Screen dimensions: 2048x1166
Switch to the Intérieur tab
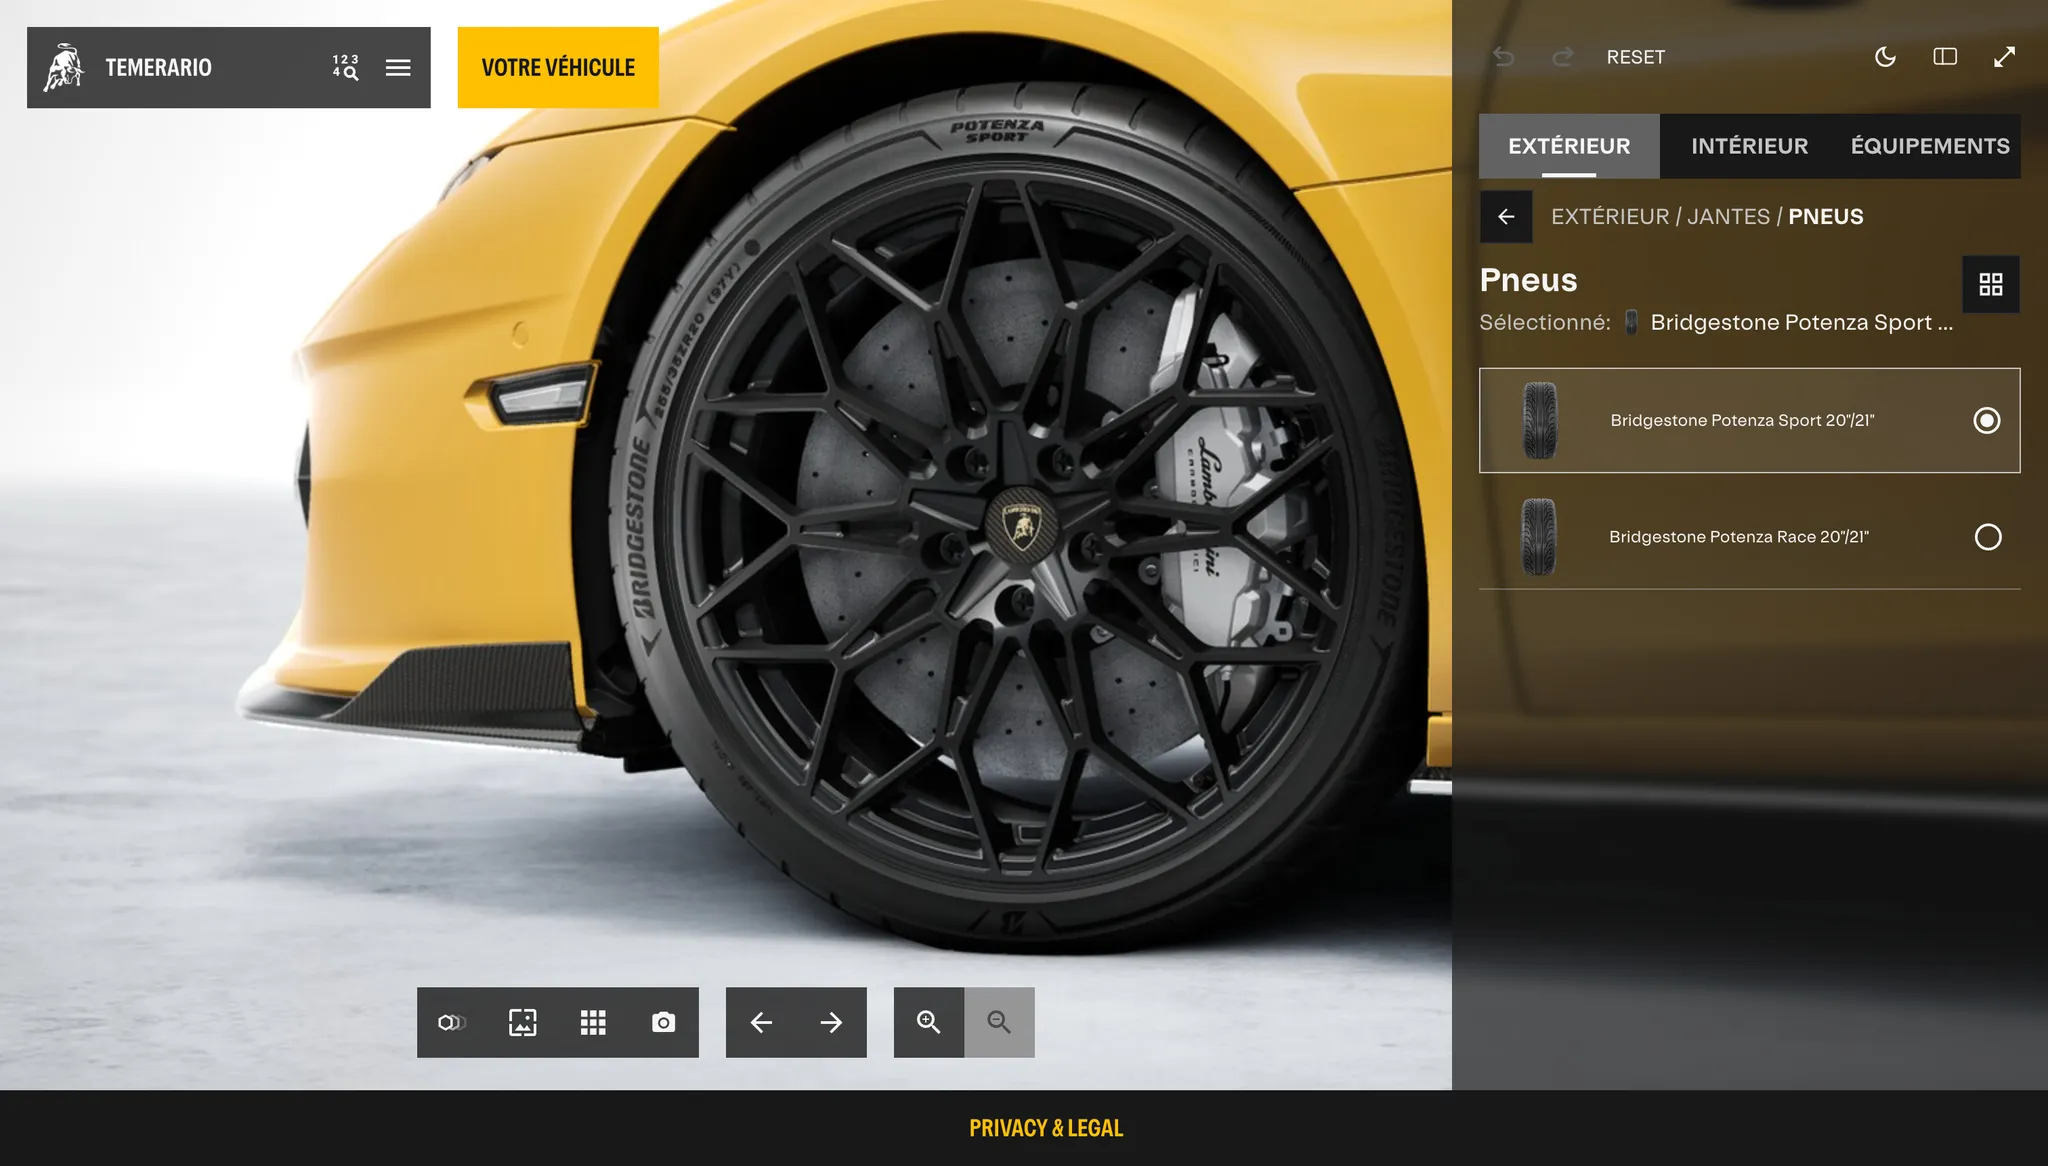1749,146
